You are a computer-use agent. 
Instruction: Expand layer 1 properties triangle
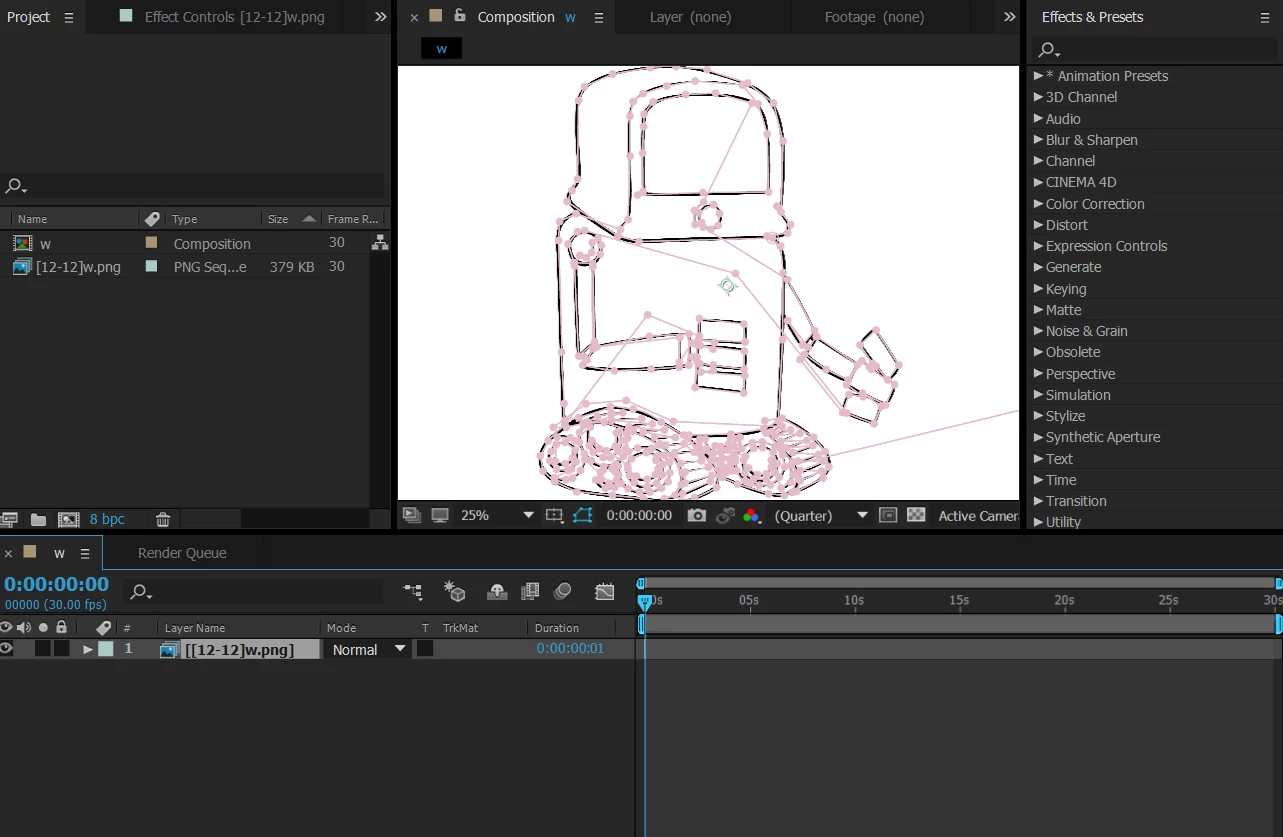pos(88,649)
